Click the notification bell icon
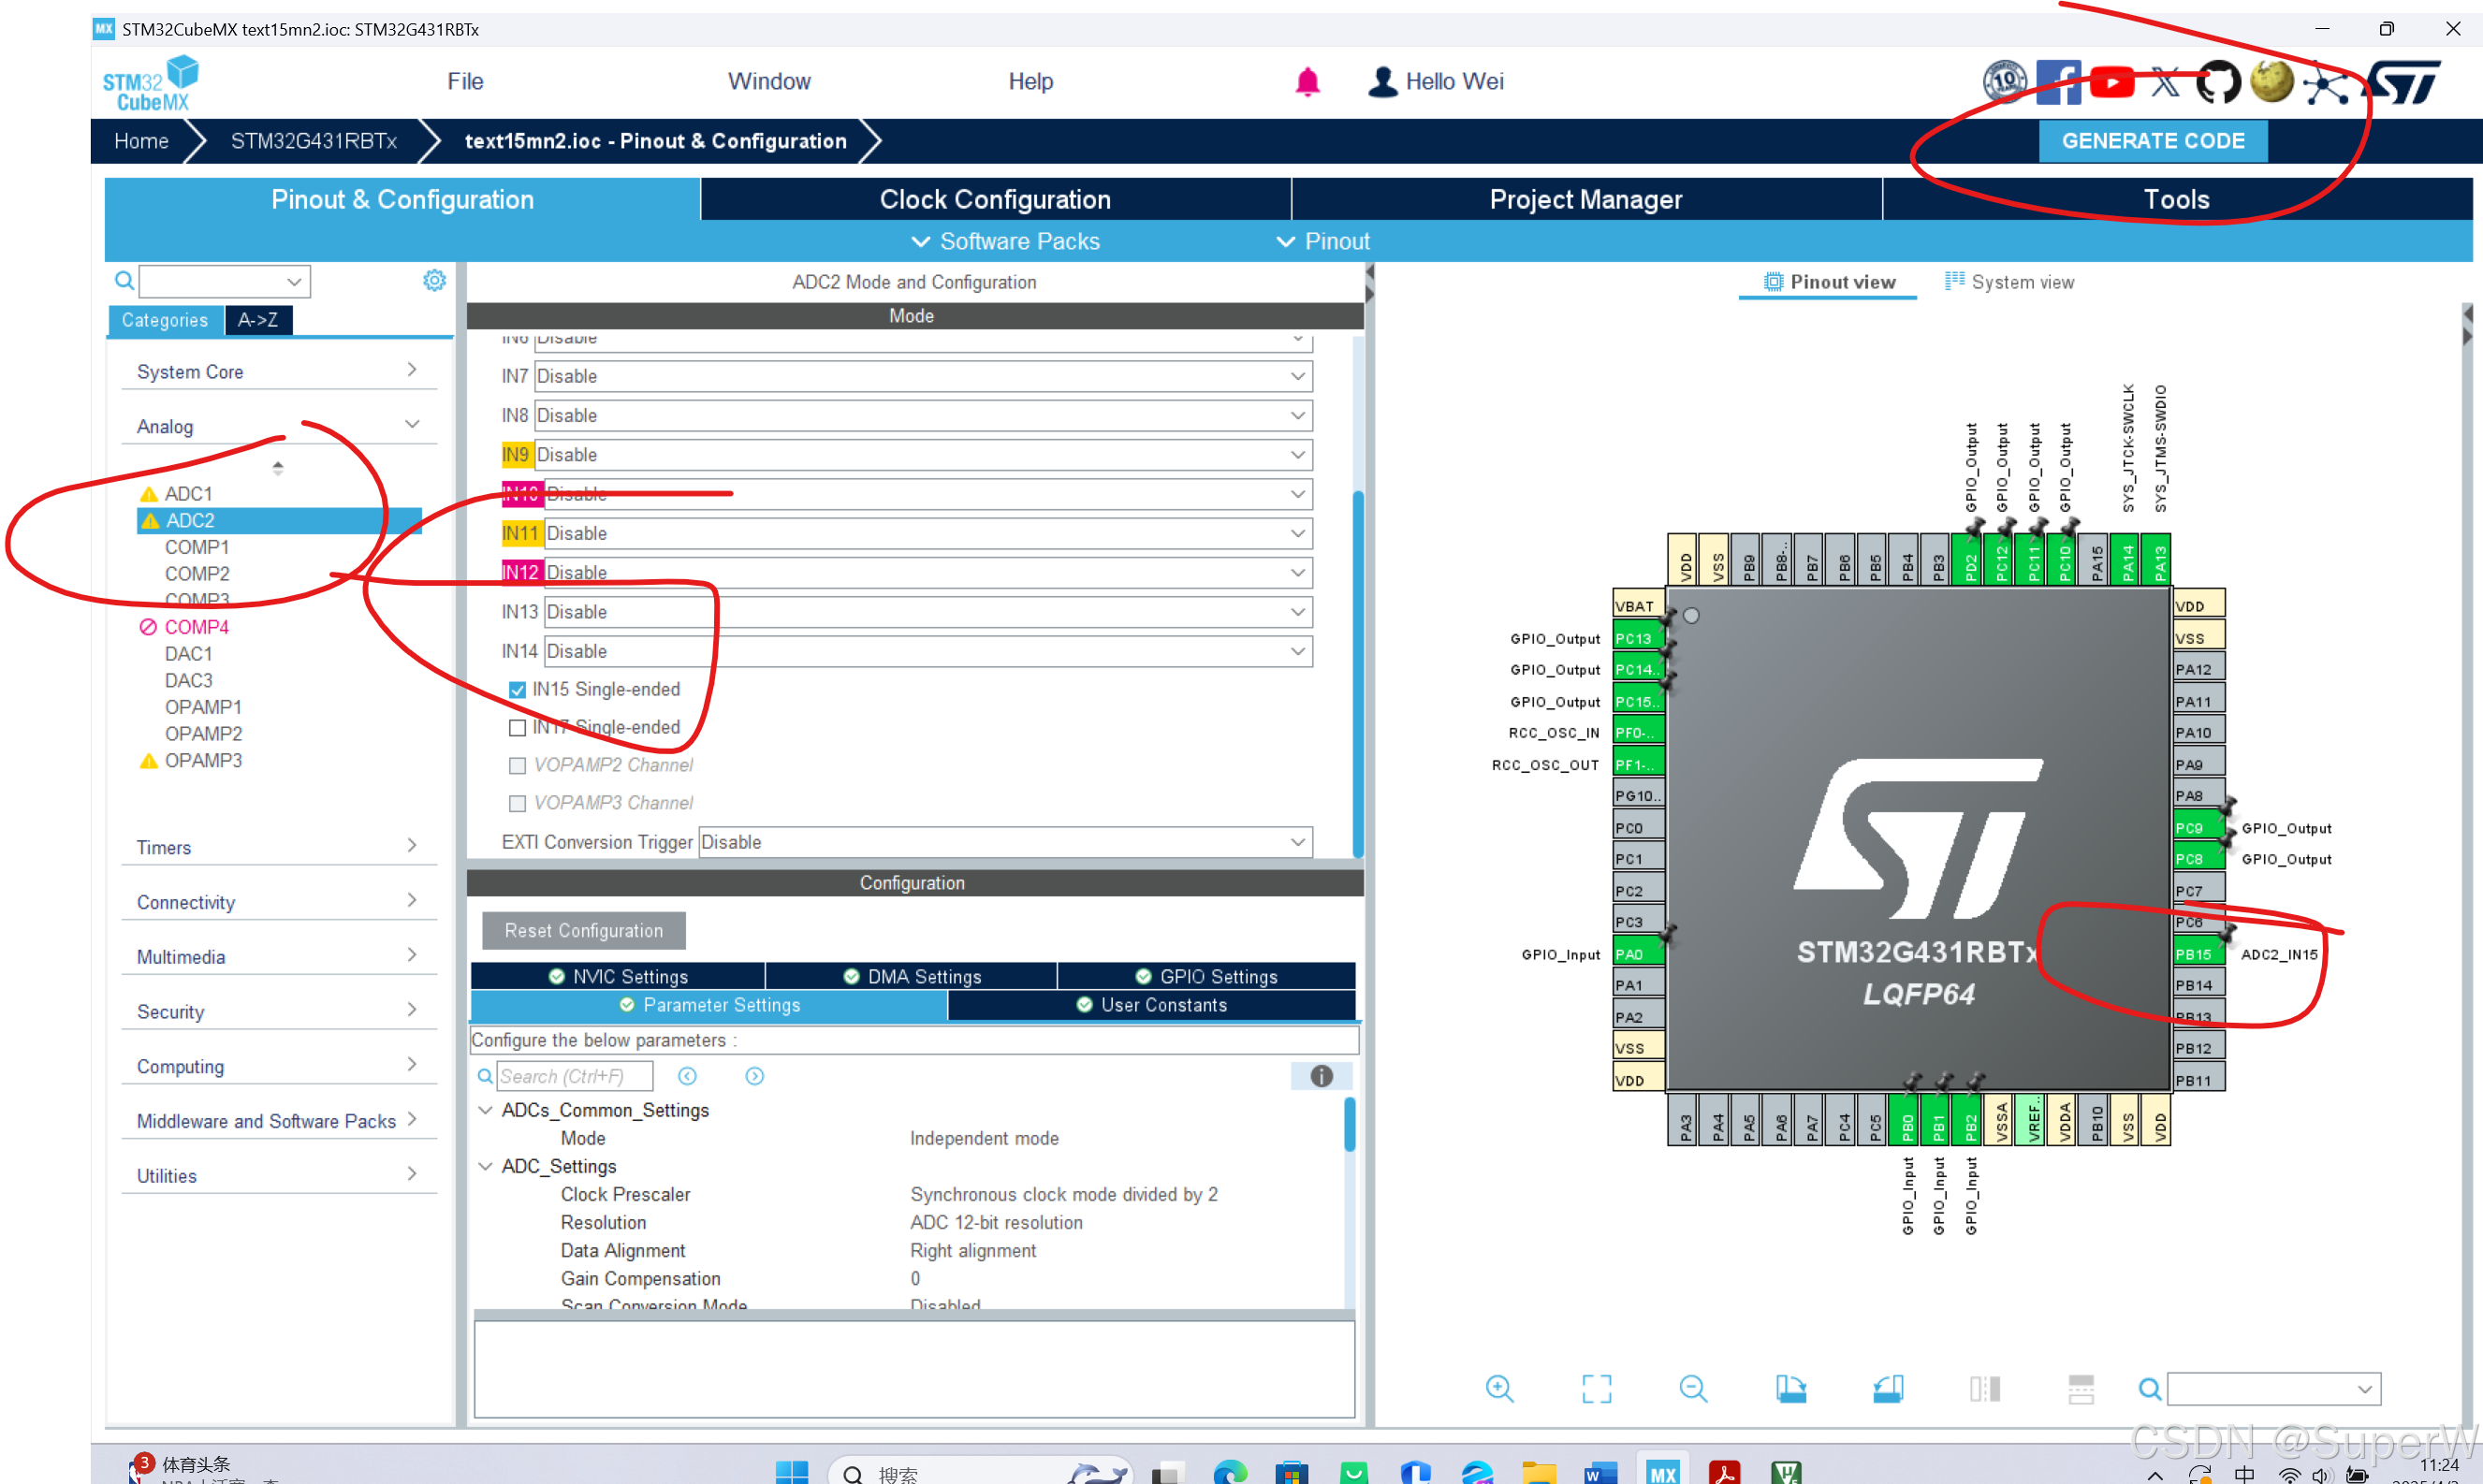 click(x=1307, y=82)
